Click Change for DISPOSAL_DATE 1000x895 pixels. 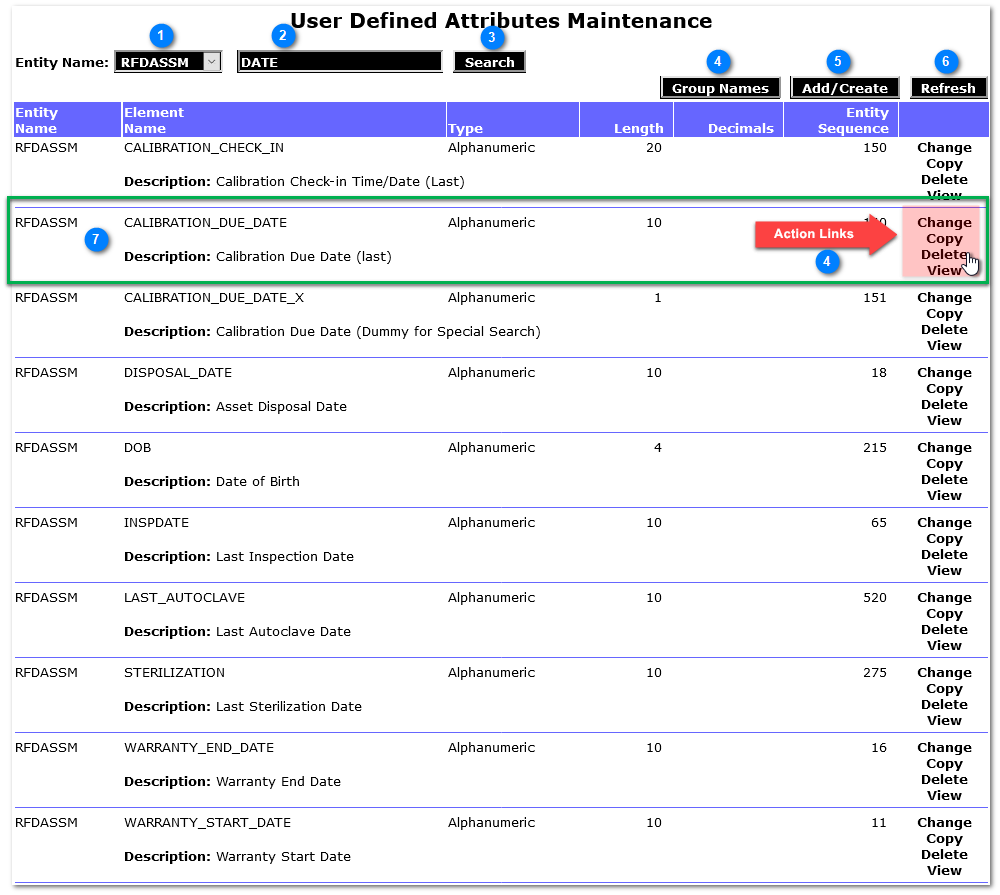point(944,373)
